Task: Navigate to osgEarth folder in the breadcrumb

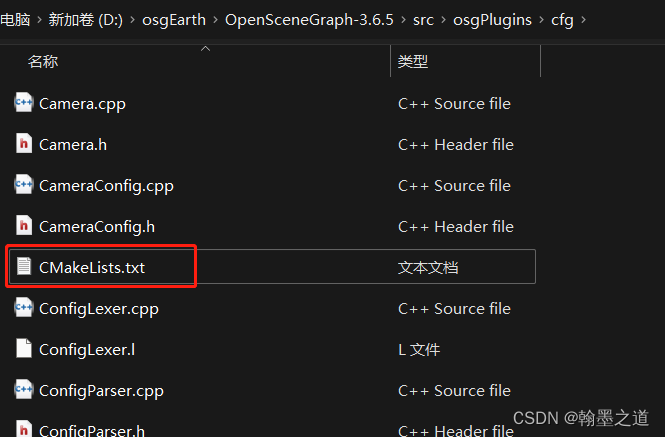Action: point(174,20)
